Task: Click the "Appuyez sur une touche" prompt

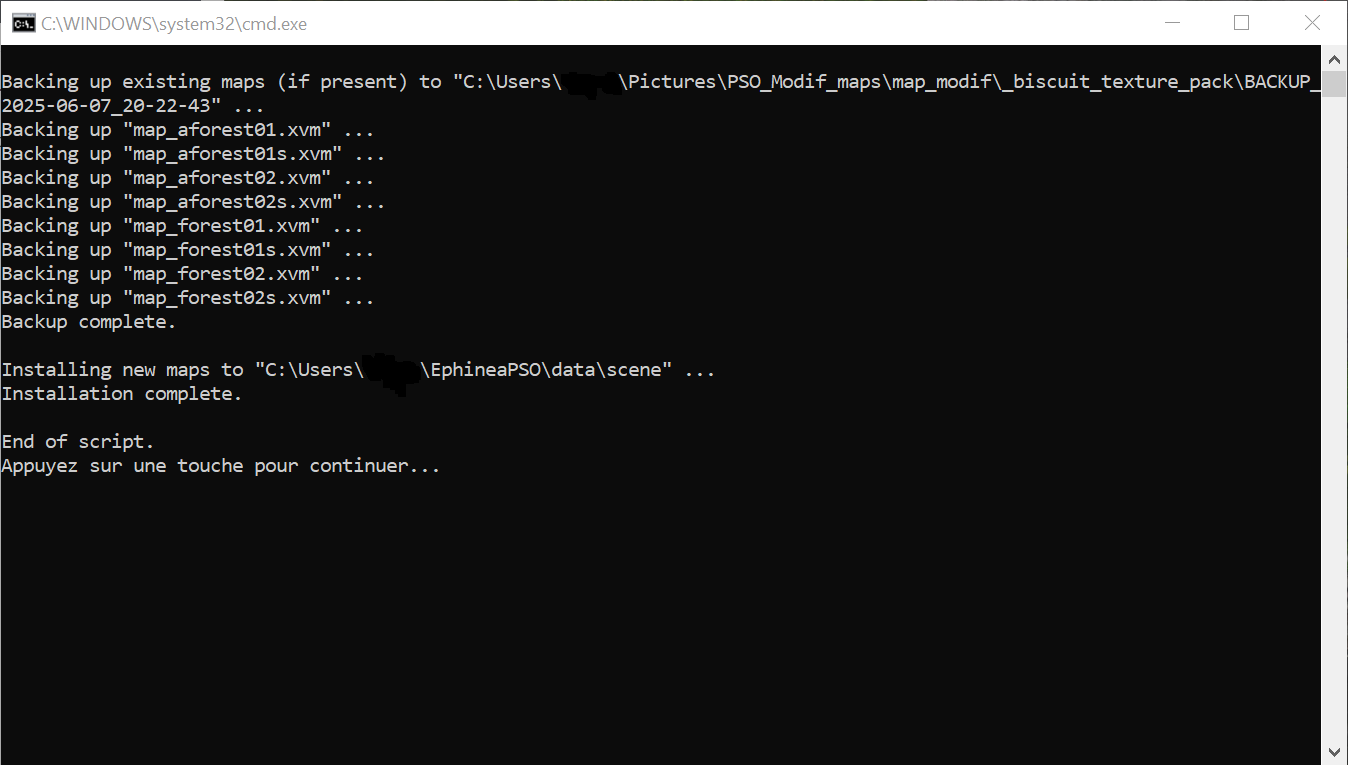Action: point(221,466)
